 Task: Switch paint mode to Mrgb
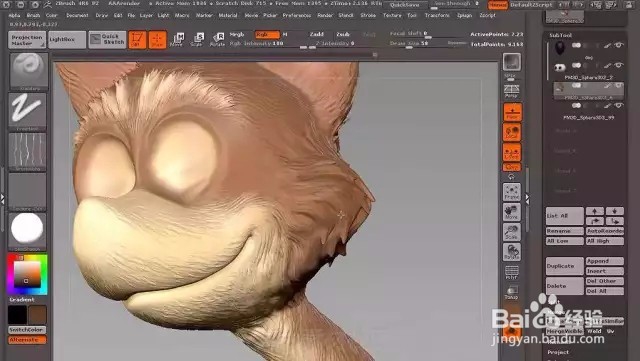coord(237,34)
